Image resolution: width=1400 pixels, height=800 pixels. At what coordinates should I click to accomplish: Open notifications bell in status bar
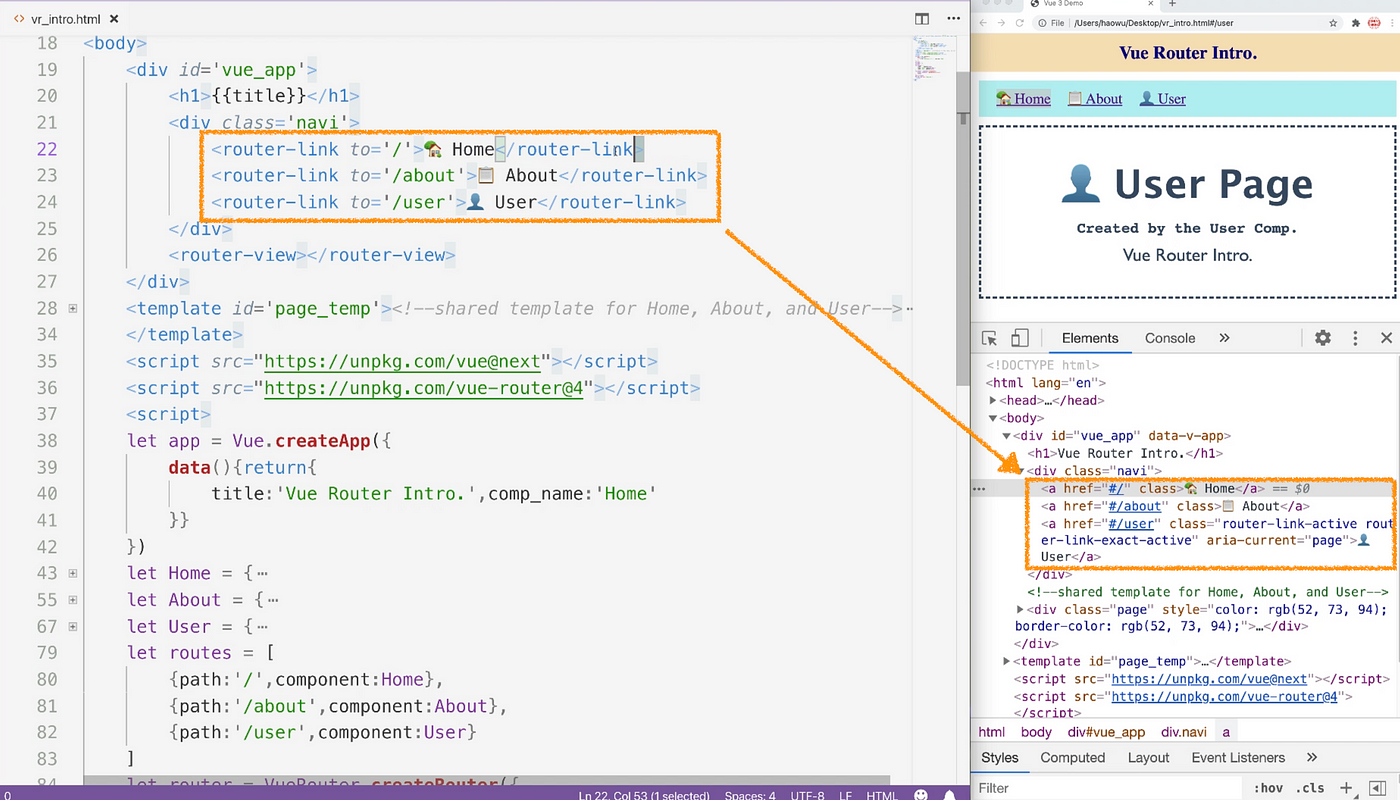950,795
